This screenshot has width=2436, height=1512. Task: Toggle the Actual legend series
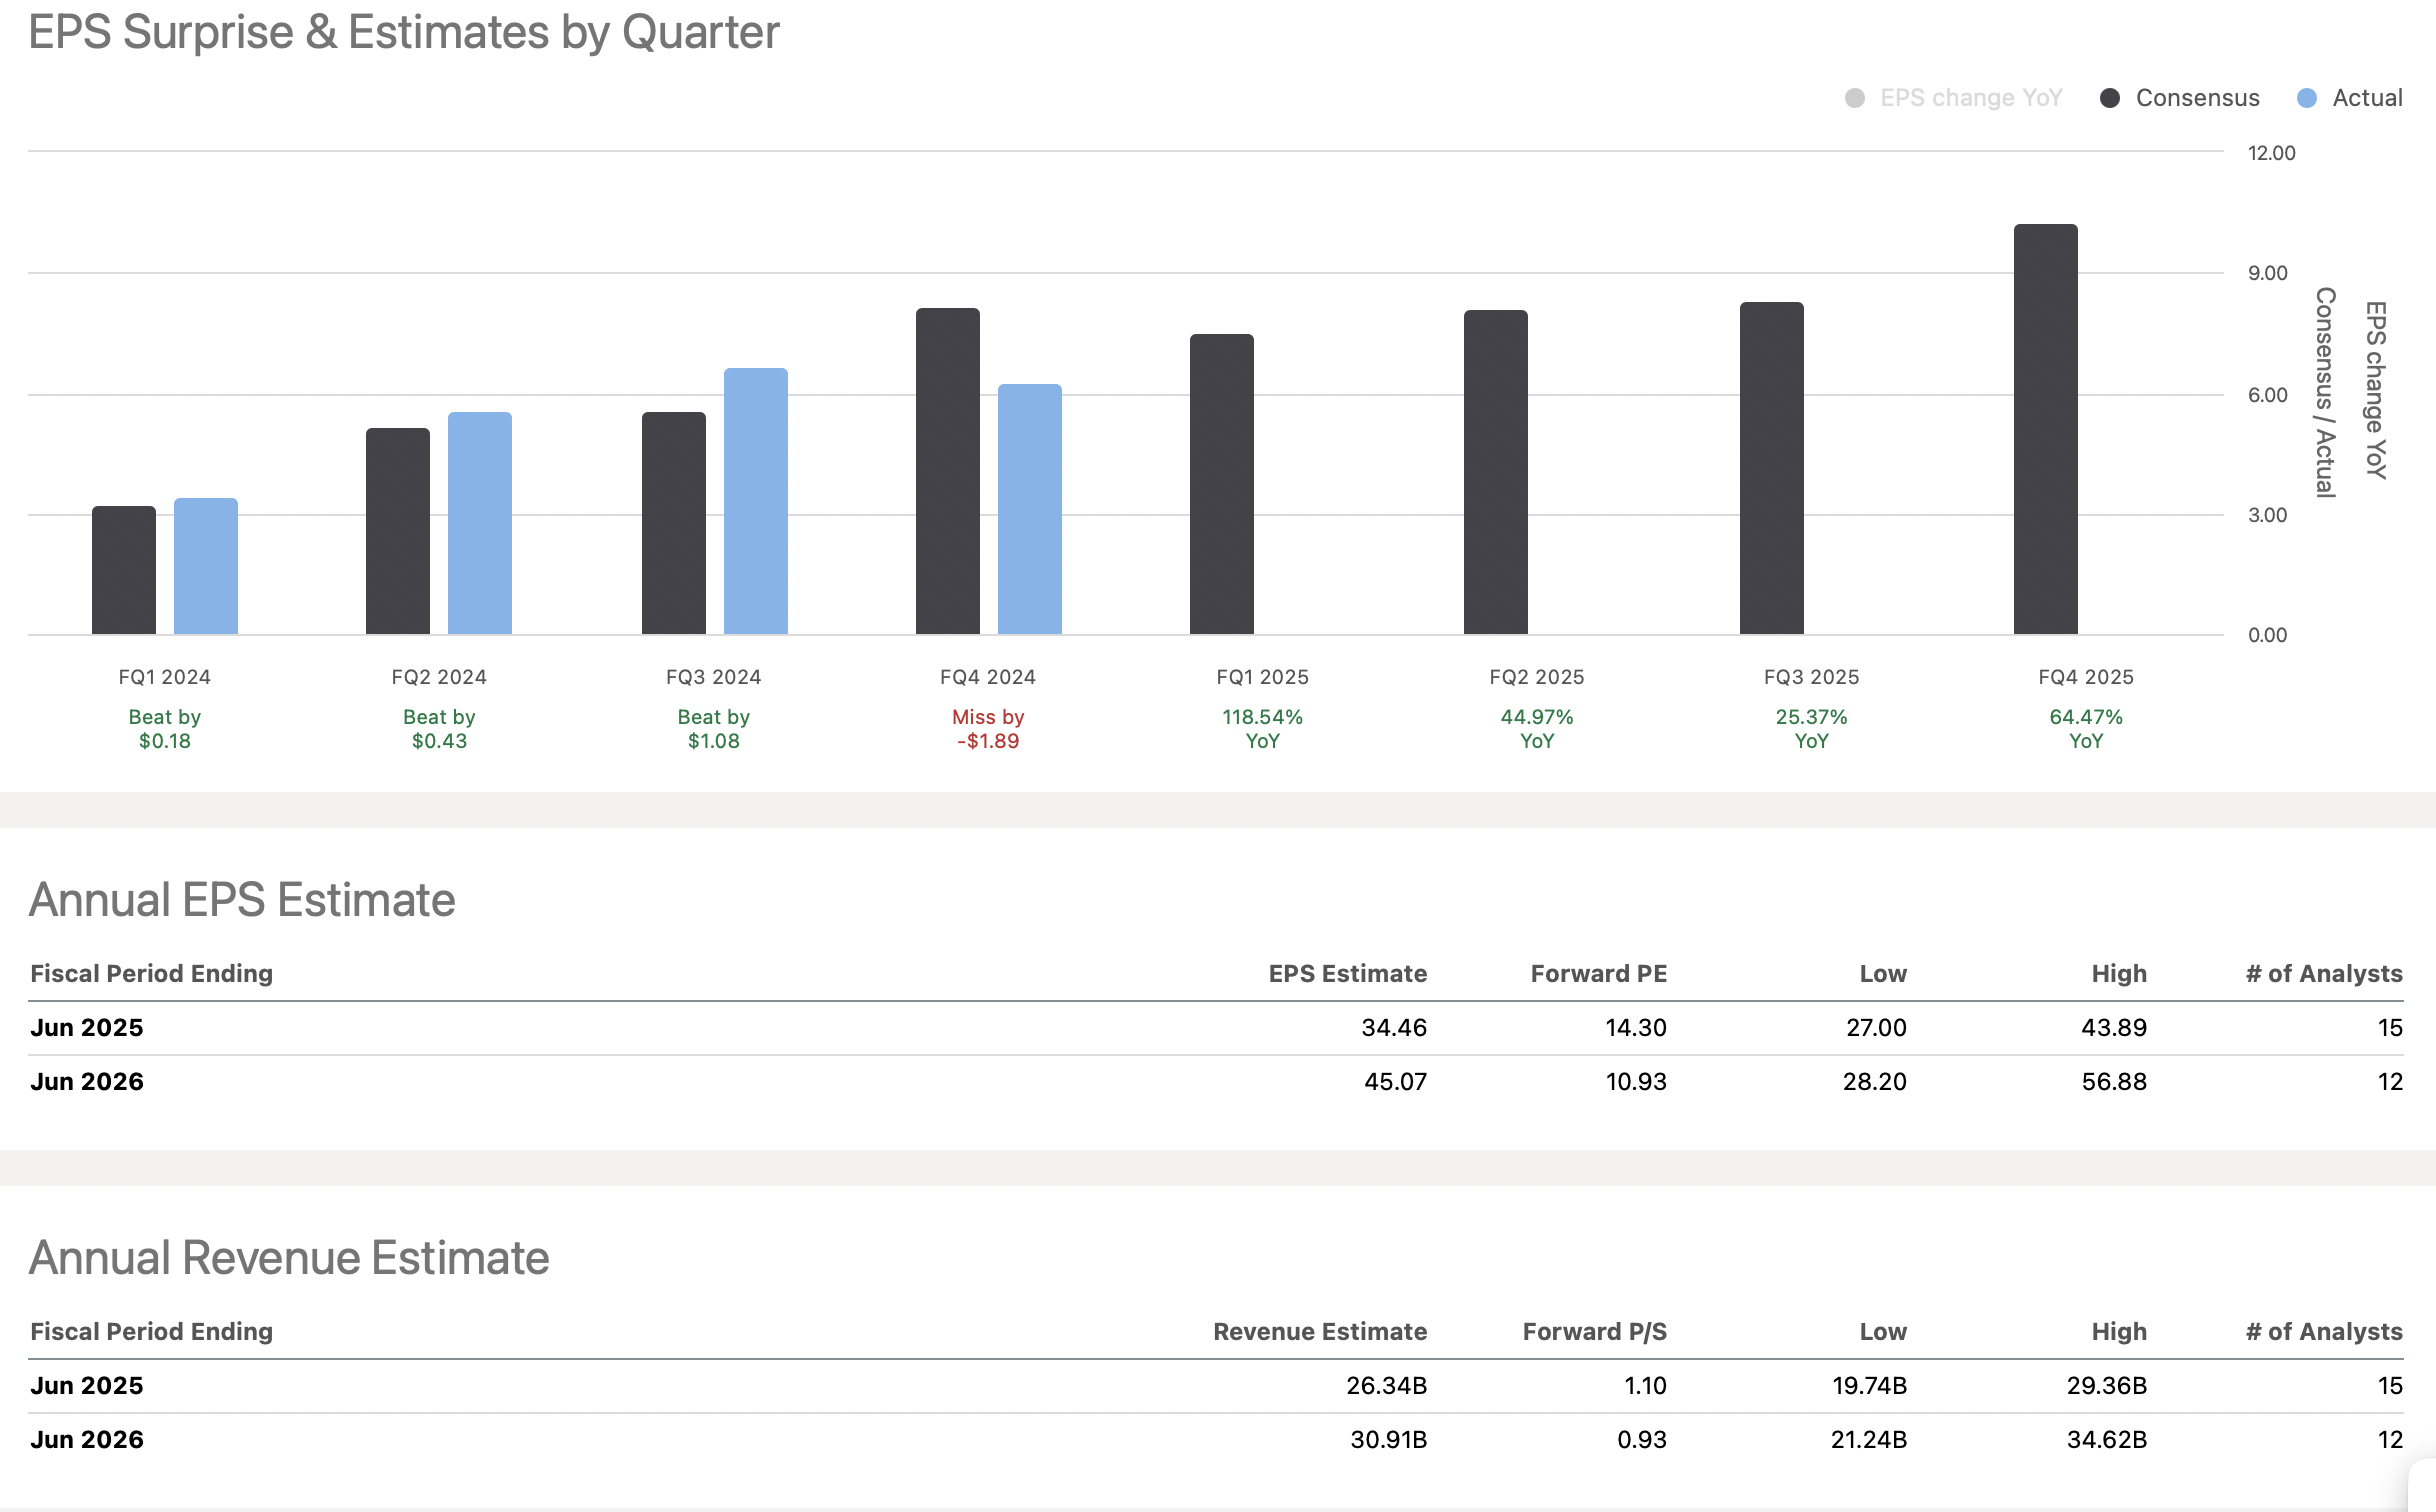tap(2366, 98)
